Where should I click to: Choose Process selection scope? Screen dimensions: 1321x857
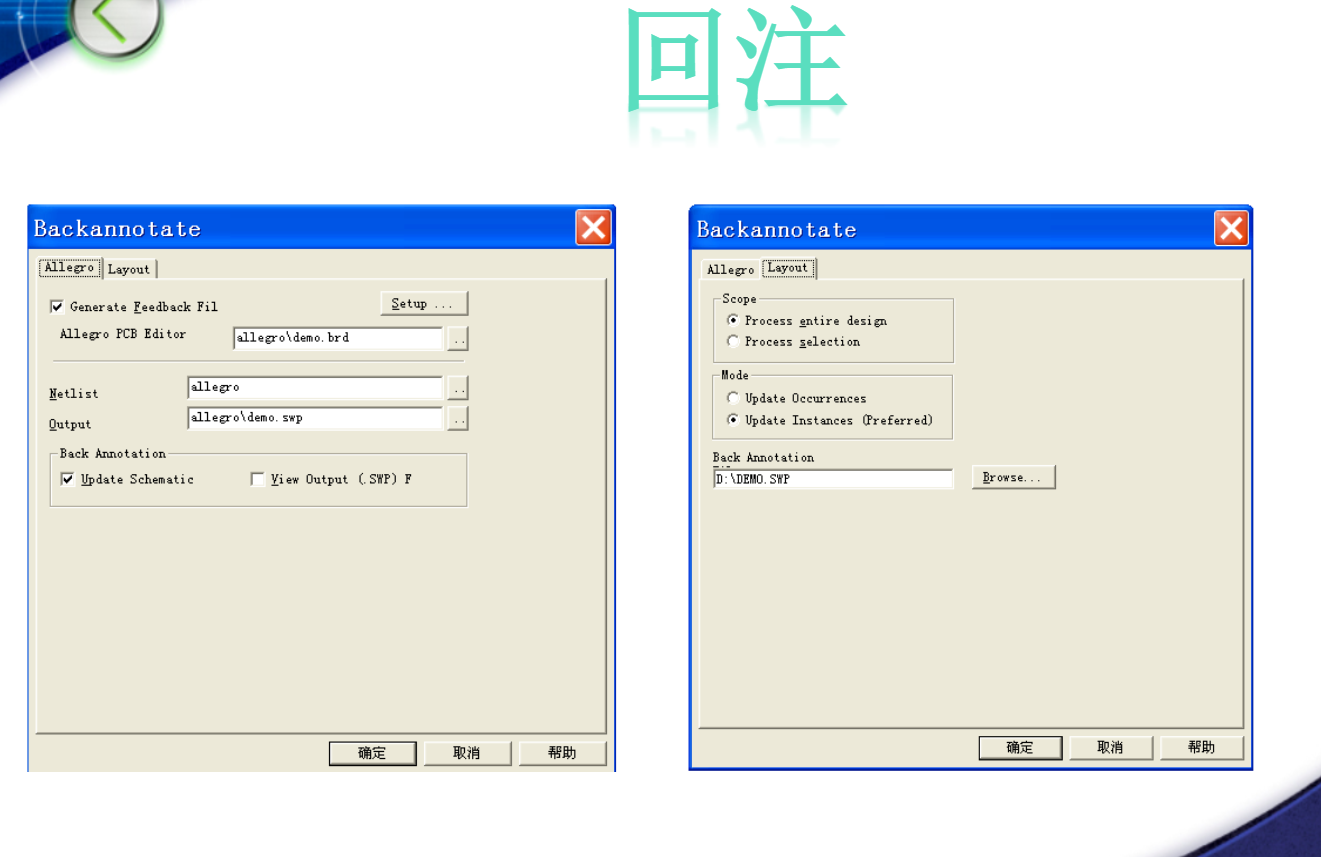(x=733, y=342)
